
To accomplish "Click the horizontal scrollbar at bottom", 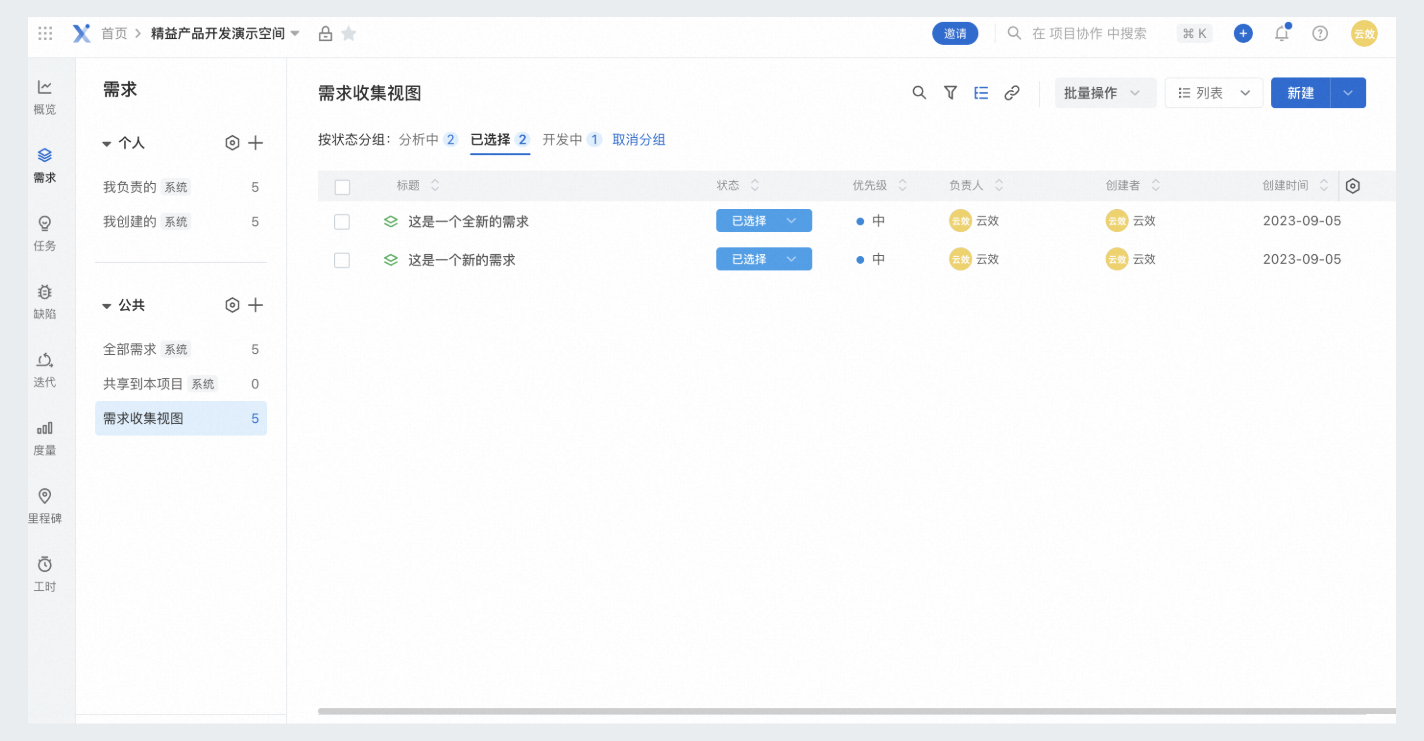I will (856, 712).
